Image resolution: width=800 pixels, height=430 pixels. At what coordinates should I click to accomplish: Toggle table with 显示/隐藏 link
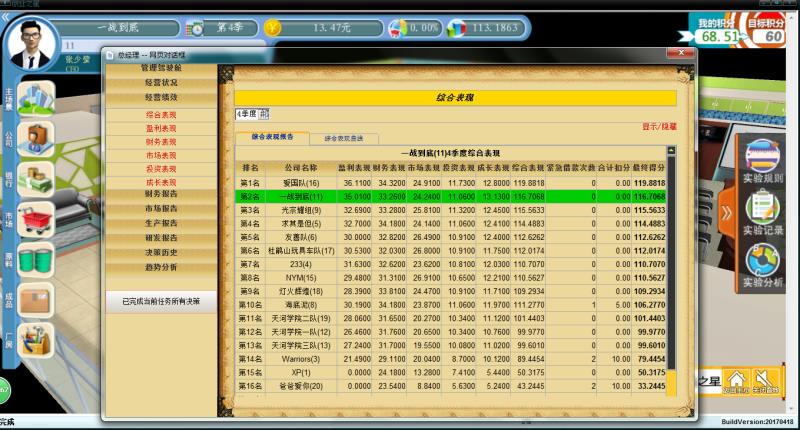click(659, 126)
